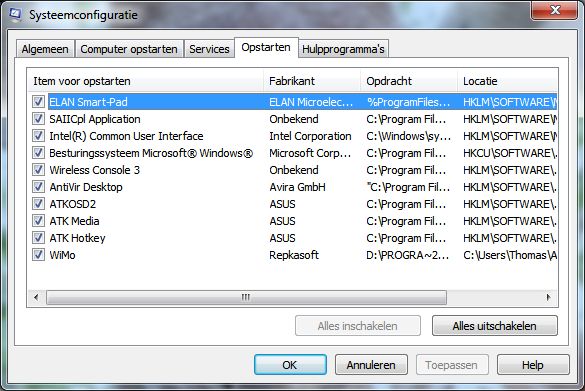Click the horizontal scrollbar left arrow

click(36, 297)
